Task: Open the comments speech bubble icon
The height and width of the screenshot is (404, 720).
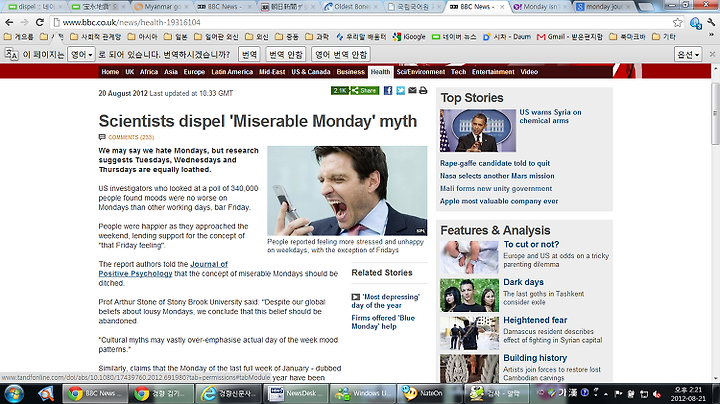Action: click(102, 137)
